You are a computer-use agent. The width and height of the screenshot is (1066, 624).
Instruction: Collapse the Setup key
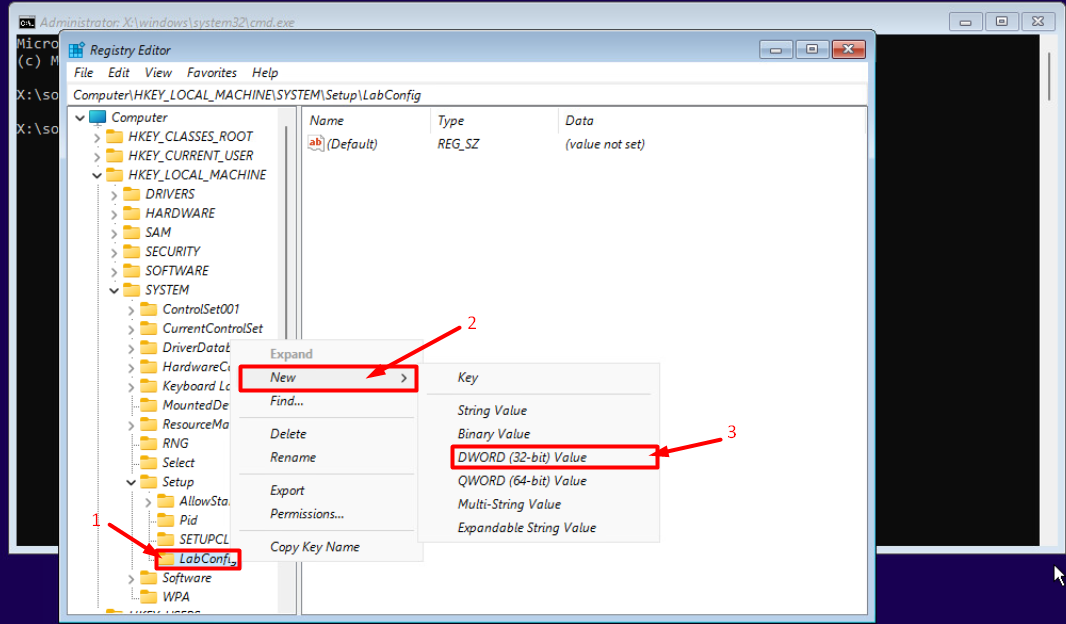pyautogui.click(x=131, y=482)
